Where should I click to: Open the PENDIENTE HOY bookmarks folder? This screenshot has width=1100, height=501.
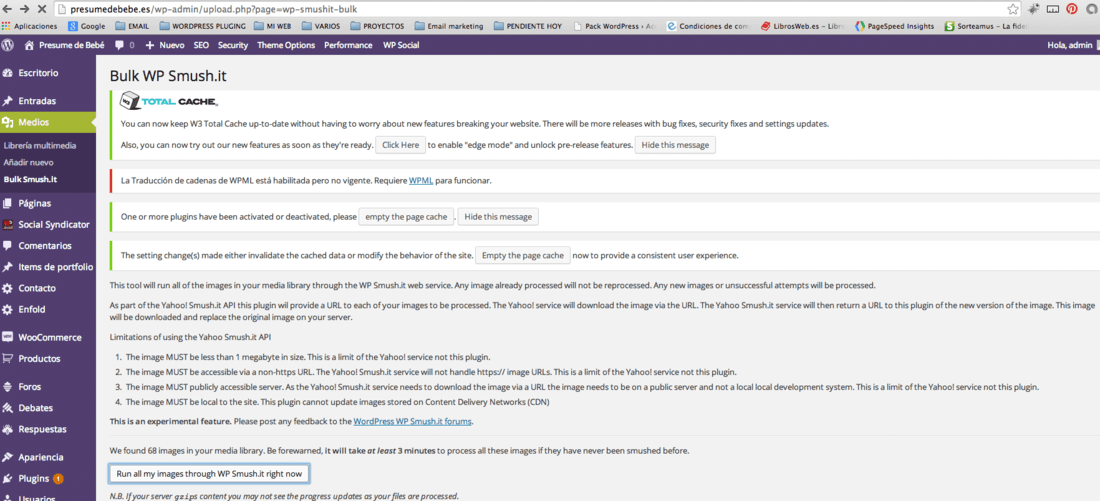(x=527, y=26)
